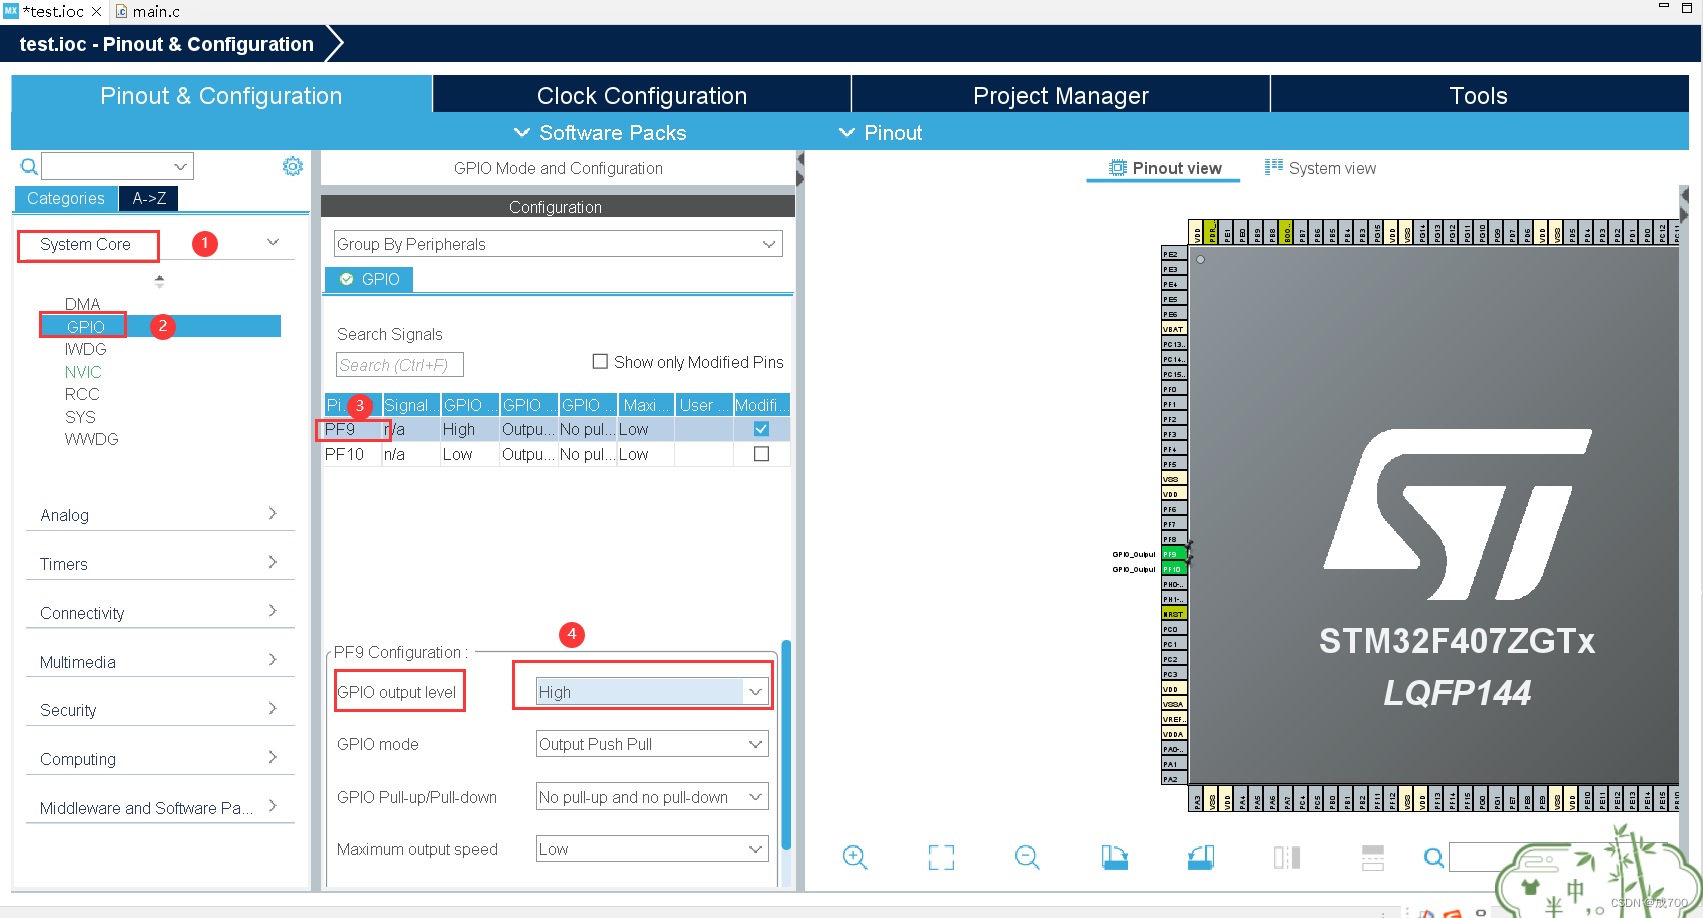Image resolution: width=1703 pixels, height=918 pixels.
Task: Select DMA under System Core
Action: coord(83,304)
